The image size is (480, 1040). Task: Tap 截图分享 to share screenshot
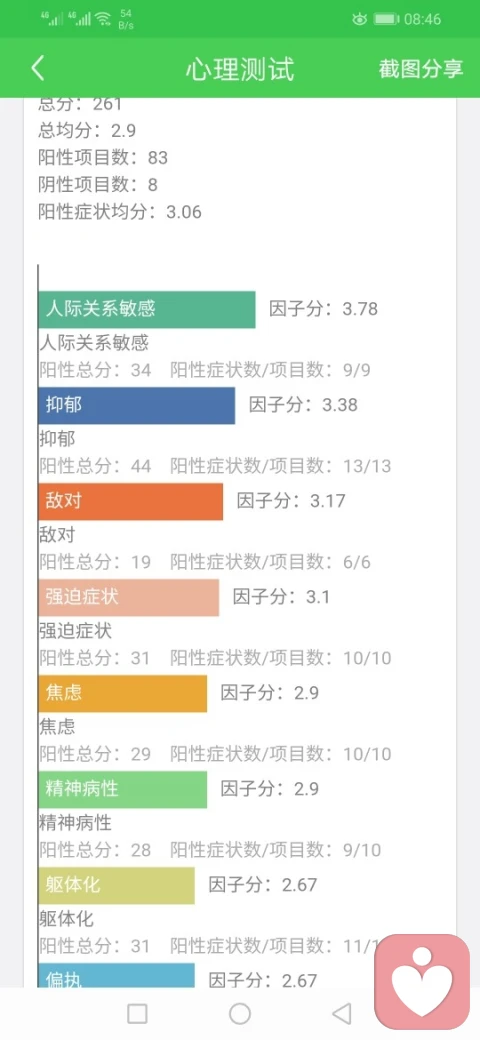pyautogui.click(x=421, y=69)
